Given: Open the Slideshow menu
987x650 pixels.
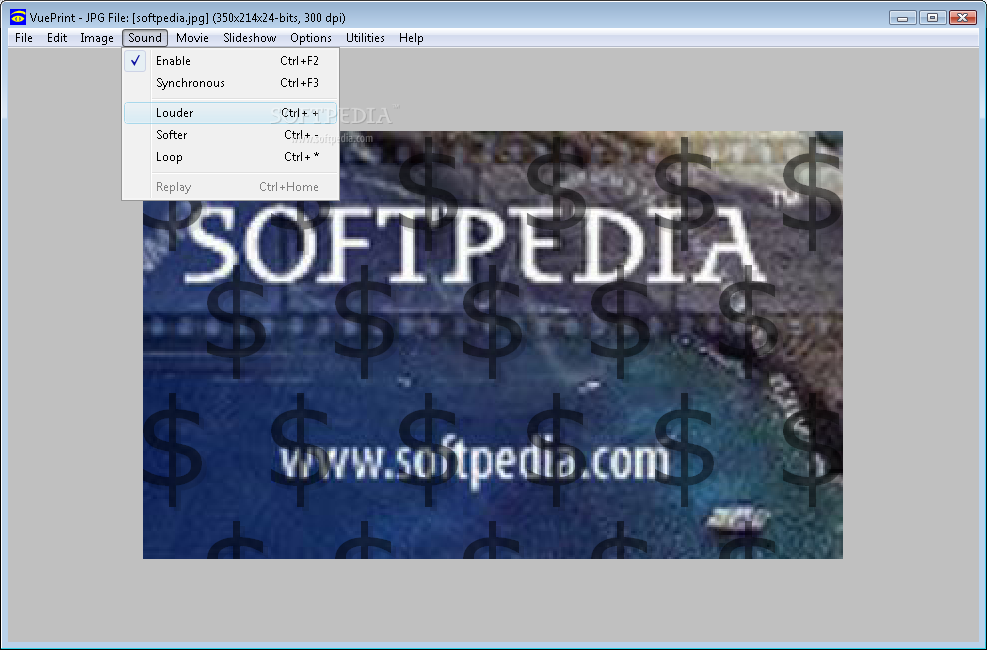Looking at the screenshot, I should [x=249, y=38].
